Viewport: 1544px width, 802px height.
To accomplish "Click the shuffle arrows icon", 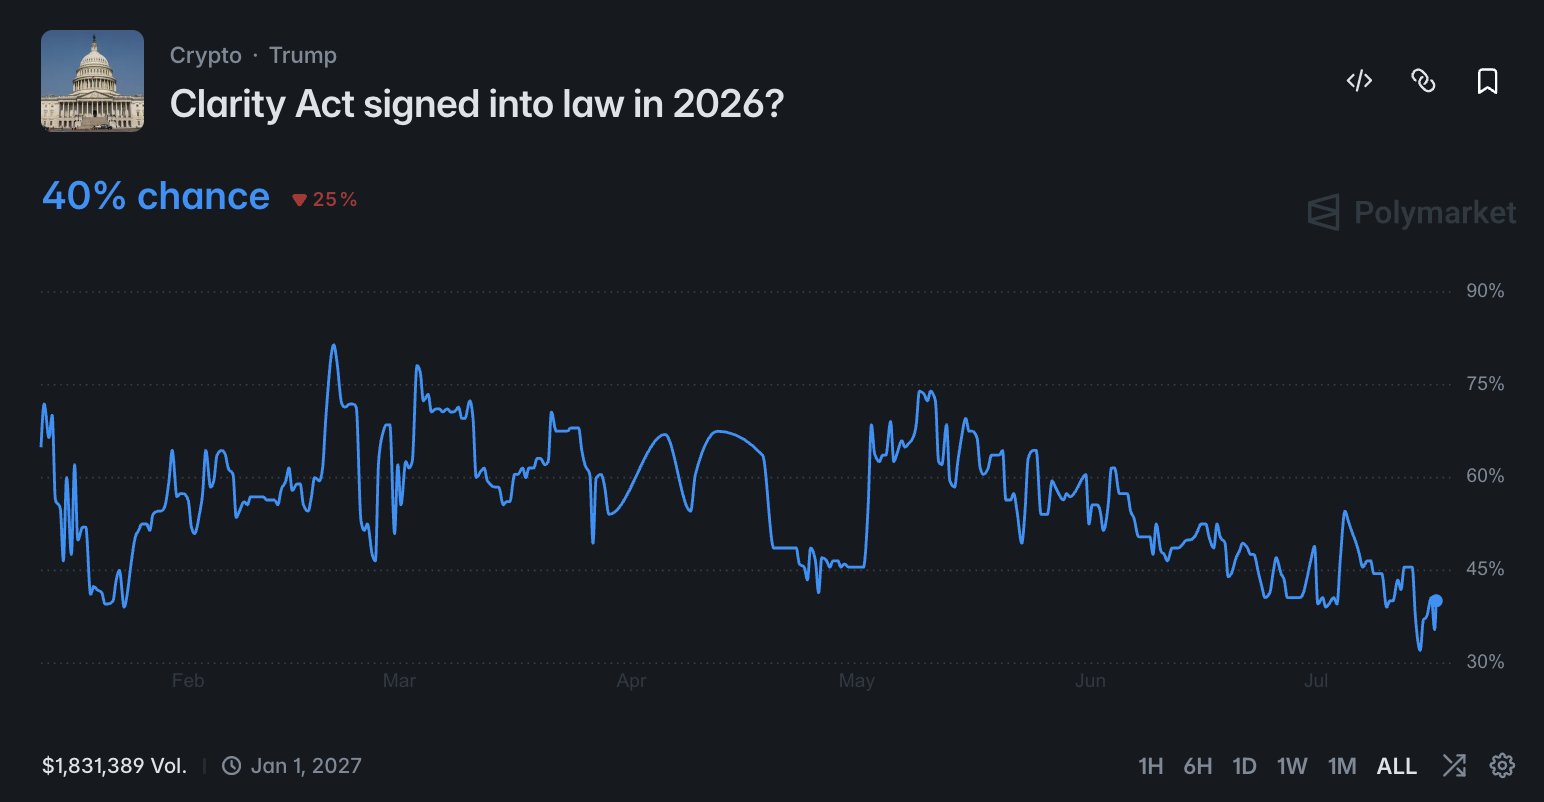I will pos(1454,766).
